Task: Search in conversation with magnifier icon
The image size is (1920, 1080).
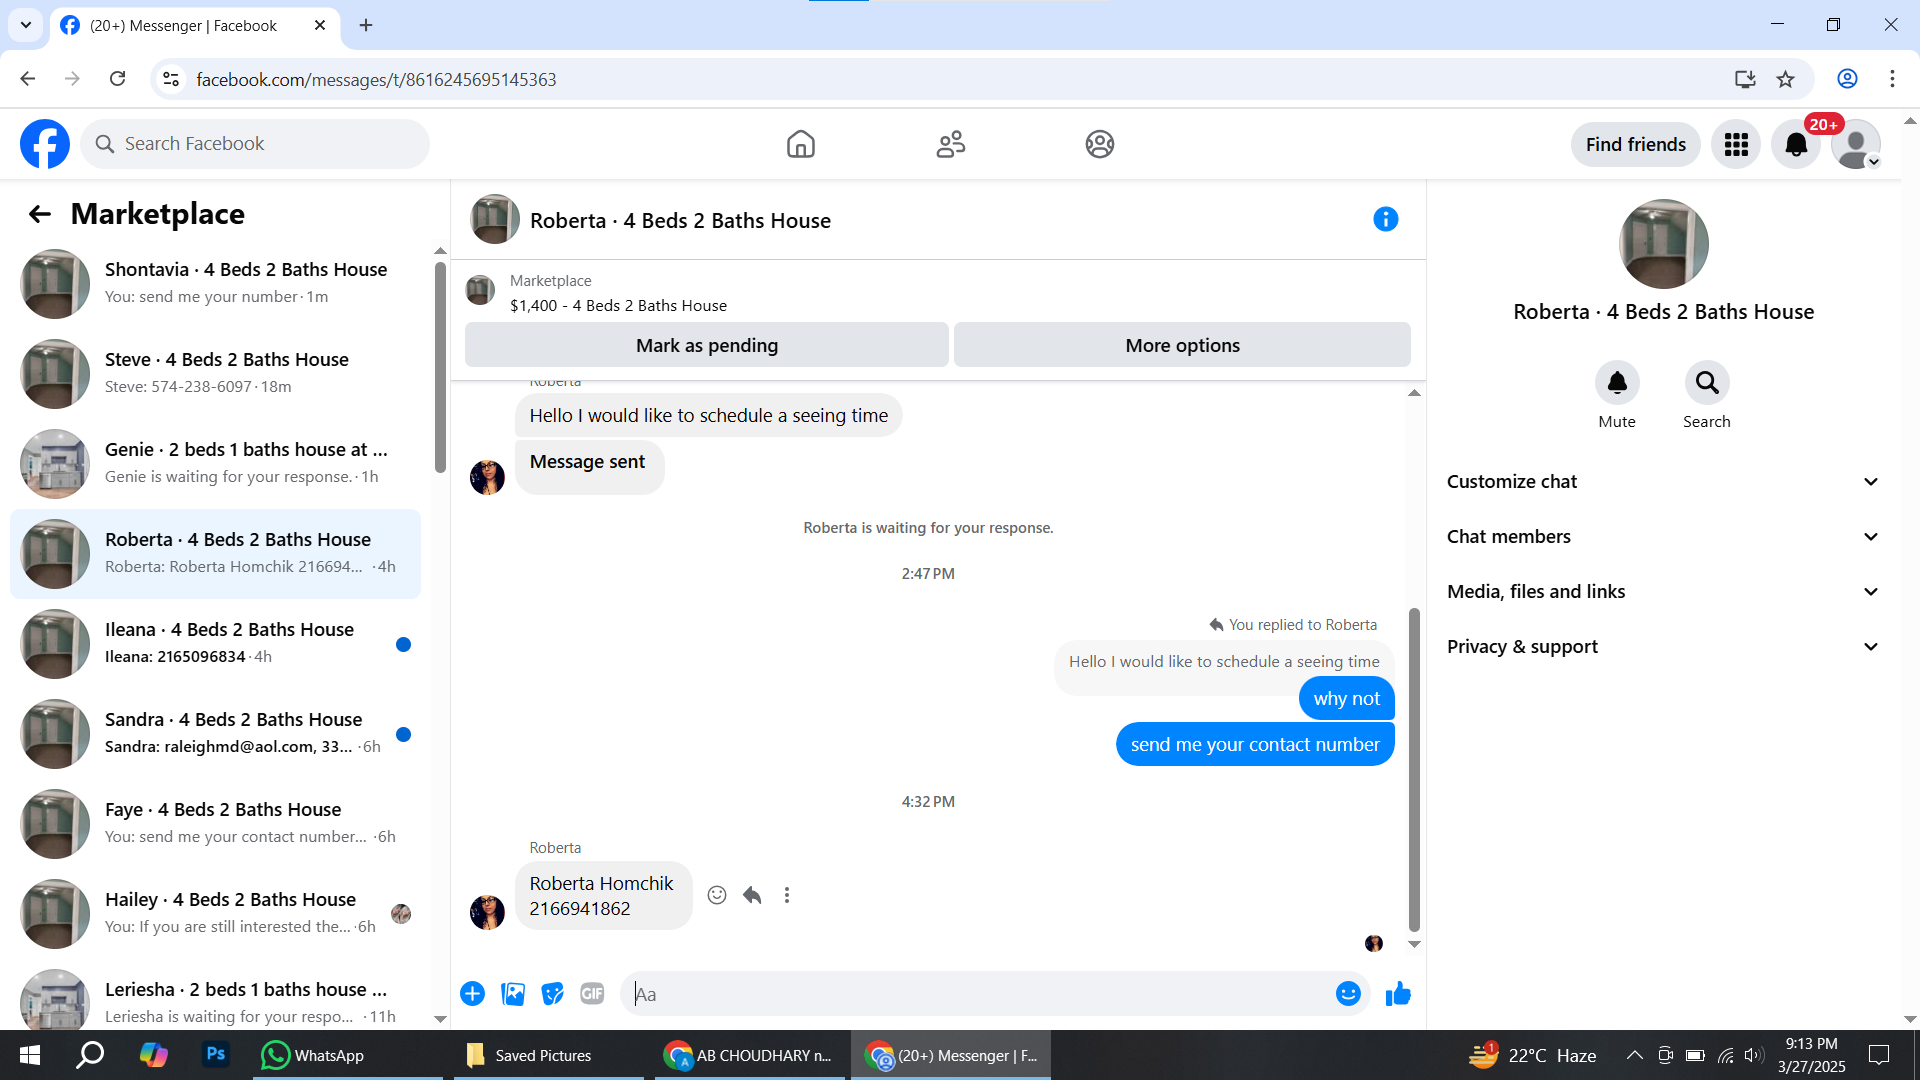Action: (1707, 383)
